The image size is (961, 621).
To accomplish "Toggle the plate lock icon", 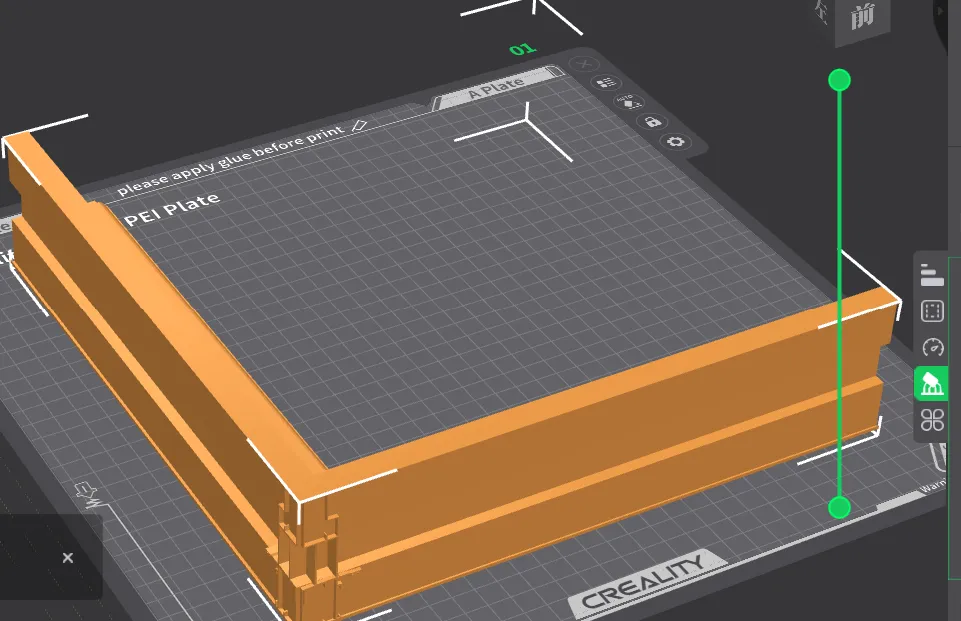I will tap(652, 122).
